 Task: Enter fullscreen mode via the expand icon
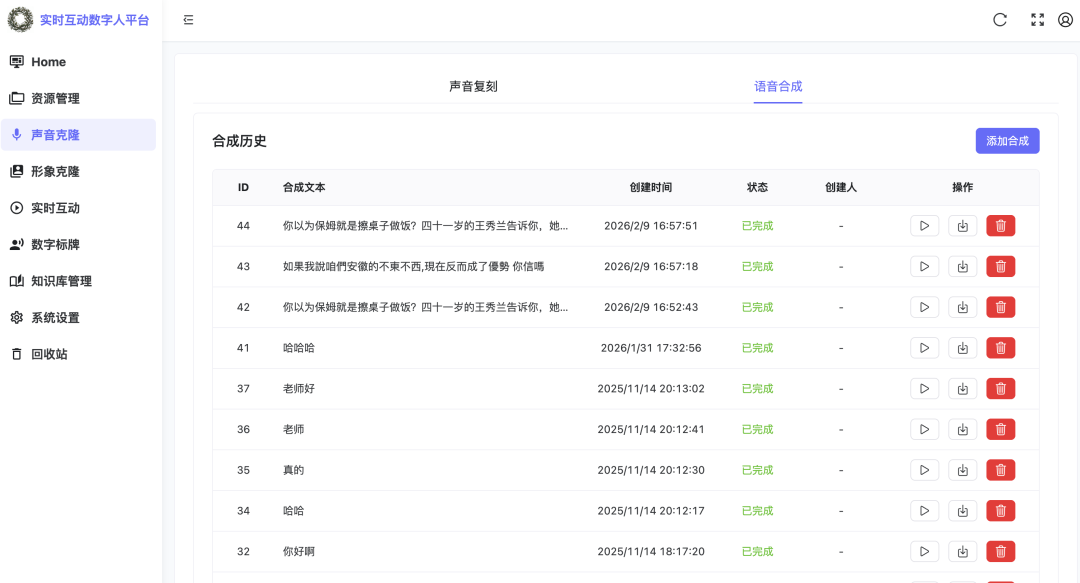[1037, 19]
